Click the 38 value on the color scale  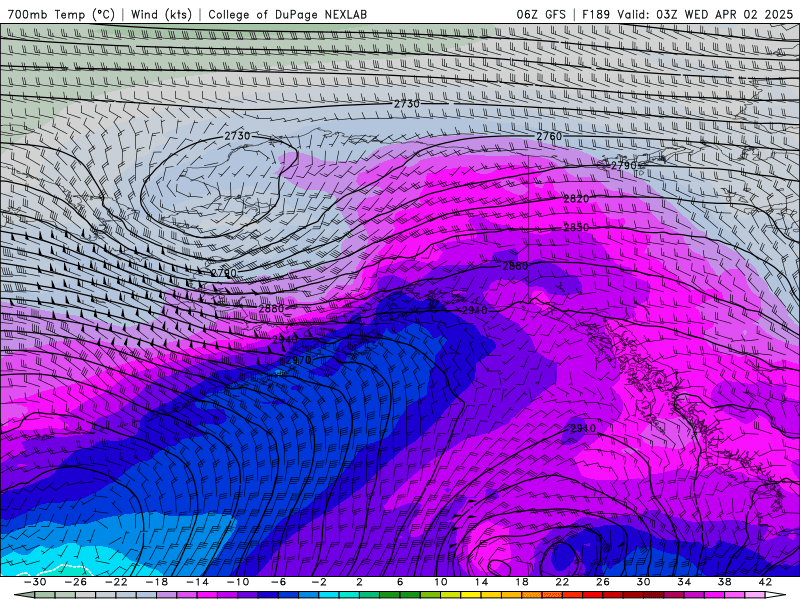(724, 582)
